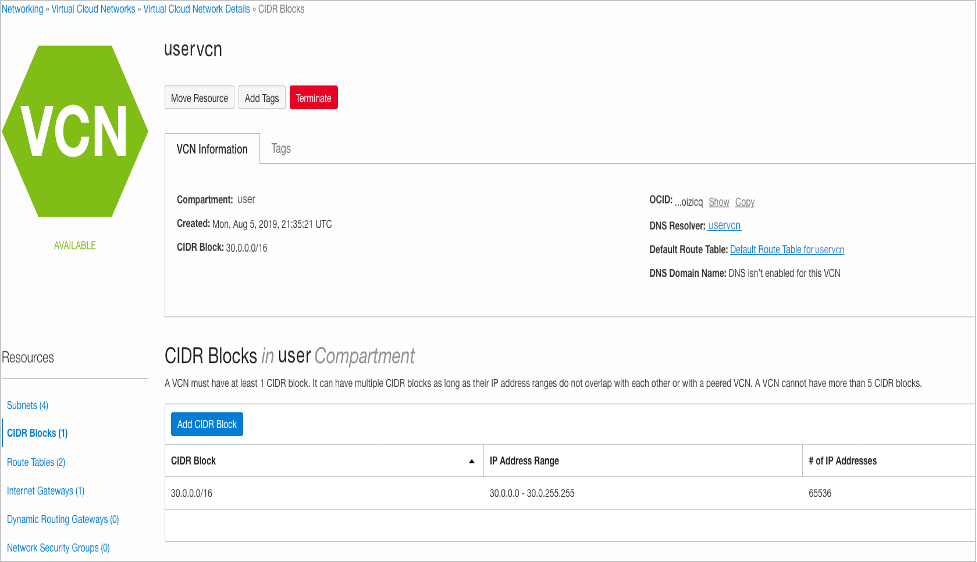
Task: Open Subnets in Resources list
Action: [28, 405]
